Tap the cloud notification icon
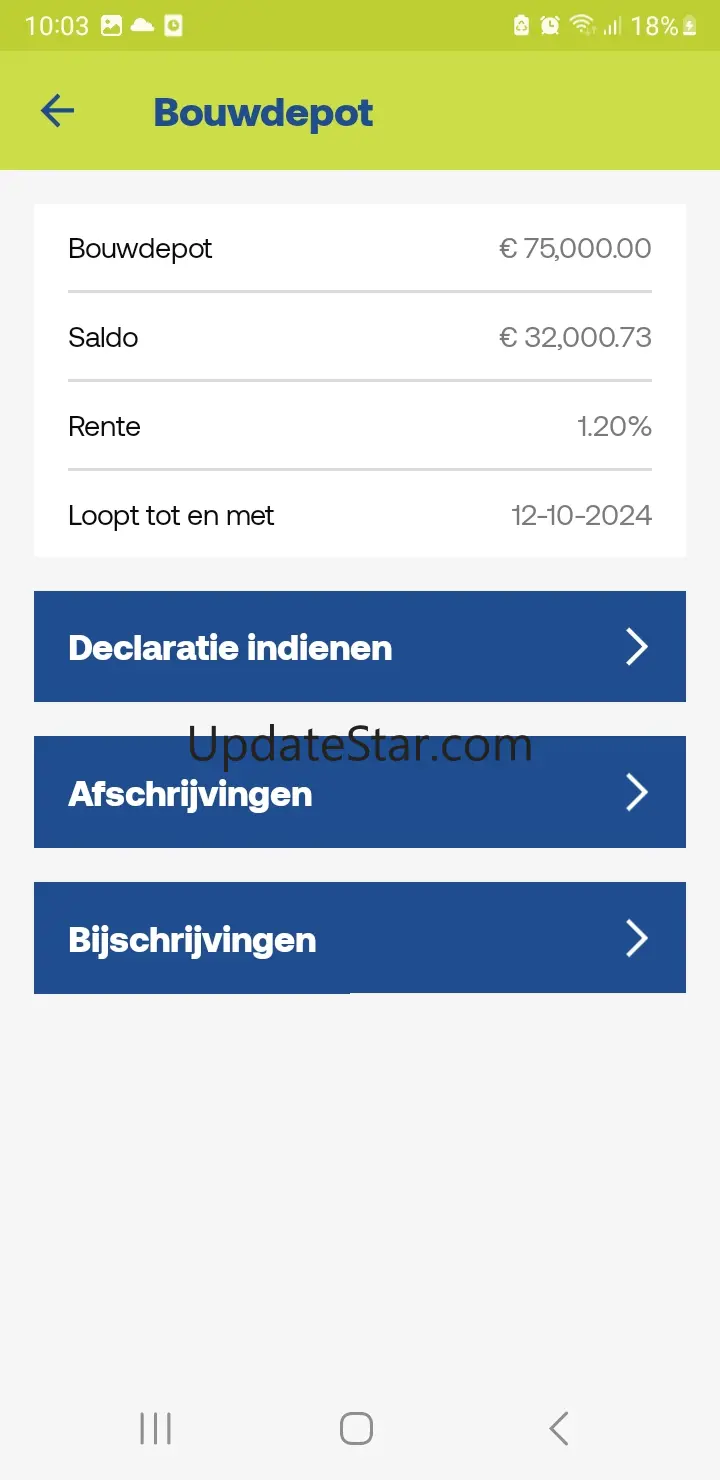Viewport: 720px width, 1480px height. pos(142,26)
